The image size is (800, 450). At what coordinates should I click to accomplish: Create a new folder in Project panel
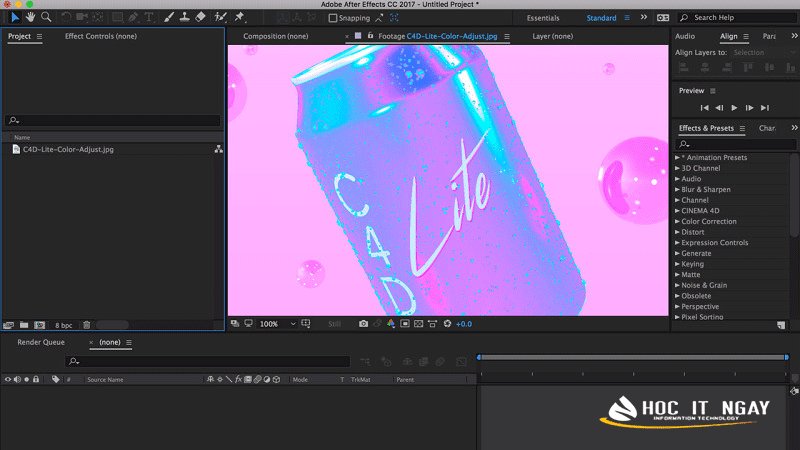[x=24, y=325]
